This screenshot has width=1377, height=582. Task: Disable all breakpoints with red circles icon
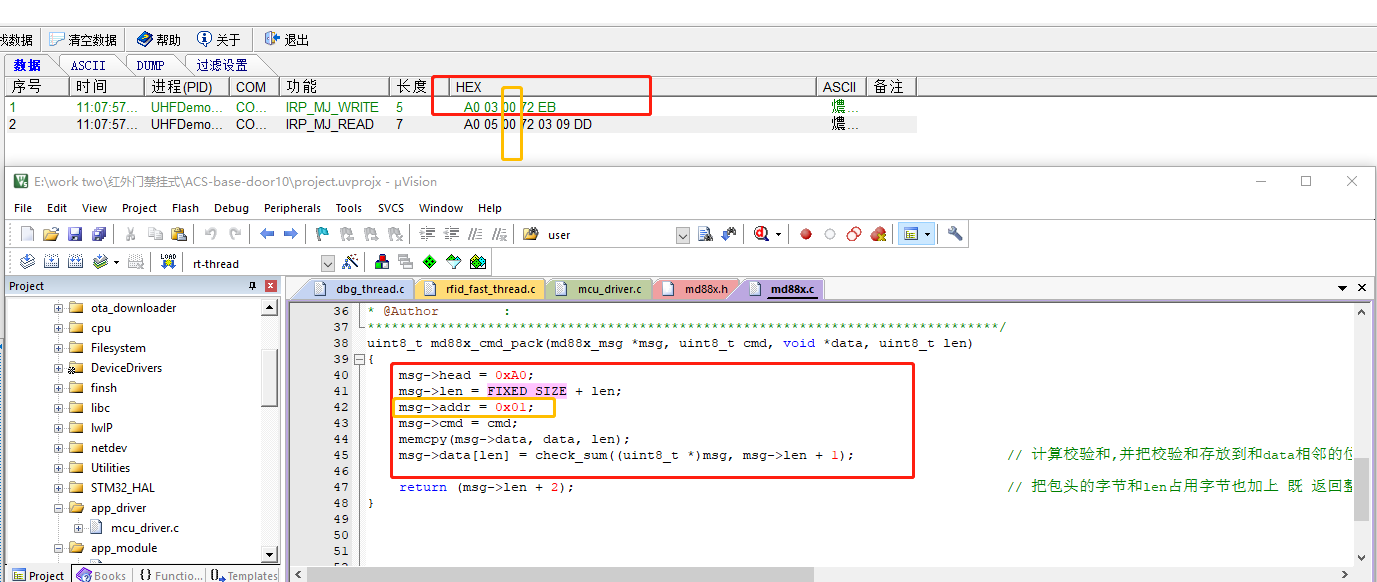(854, 234)
